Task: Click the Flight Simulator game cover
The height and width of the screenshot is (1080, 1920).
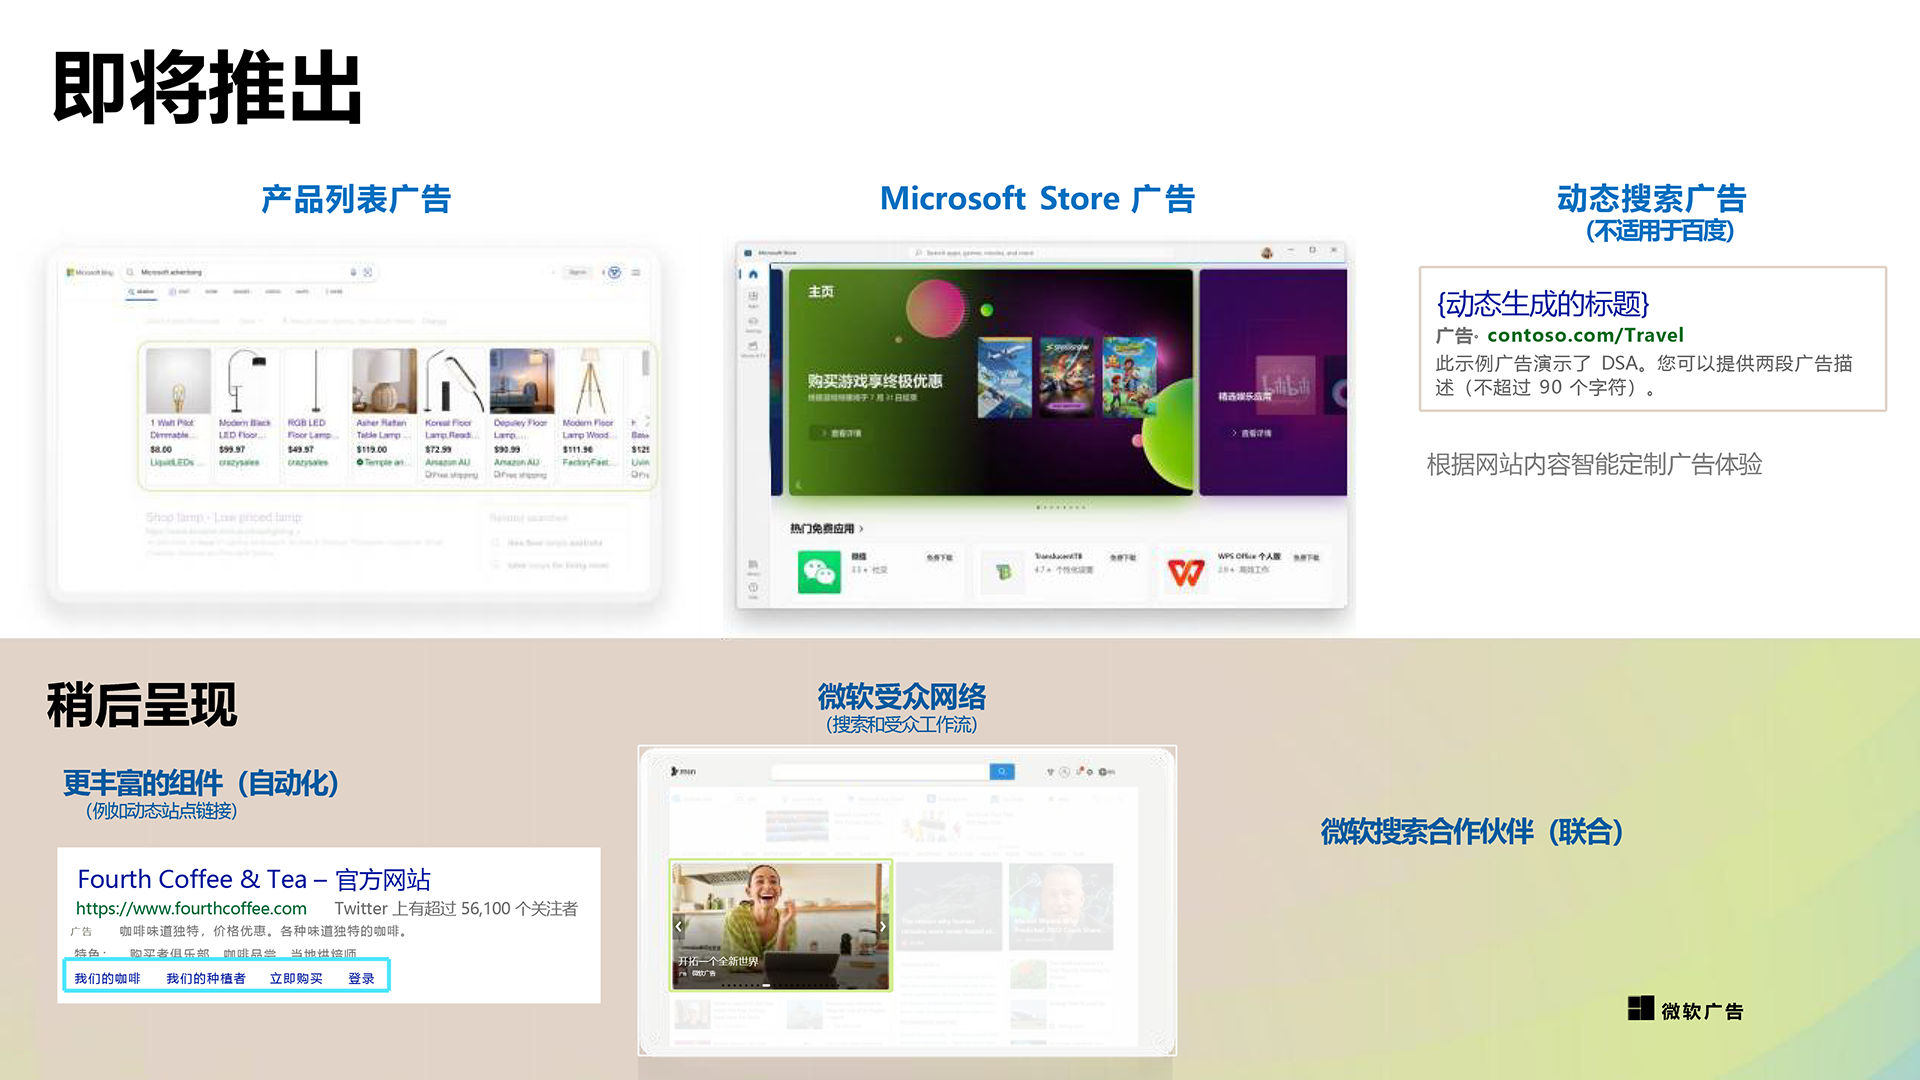Action: (1003, 377)
